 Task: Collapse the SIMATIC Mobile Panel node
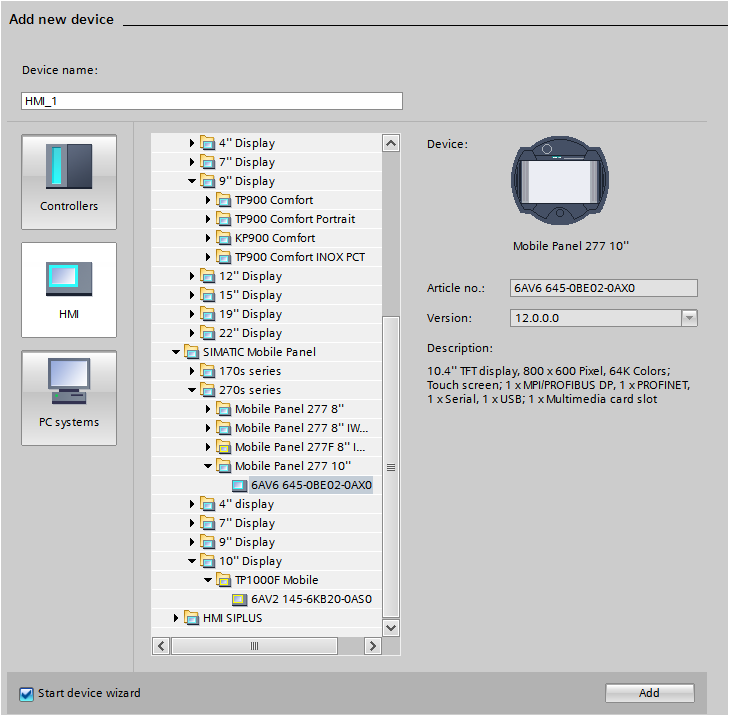tap(176, 352)
